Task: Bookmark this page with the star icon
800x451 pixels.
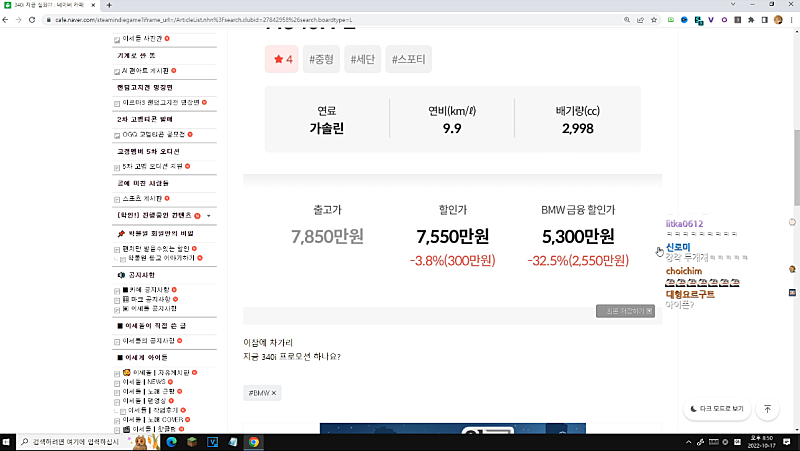Action: tap(654, 20)
